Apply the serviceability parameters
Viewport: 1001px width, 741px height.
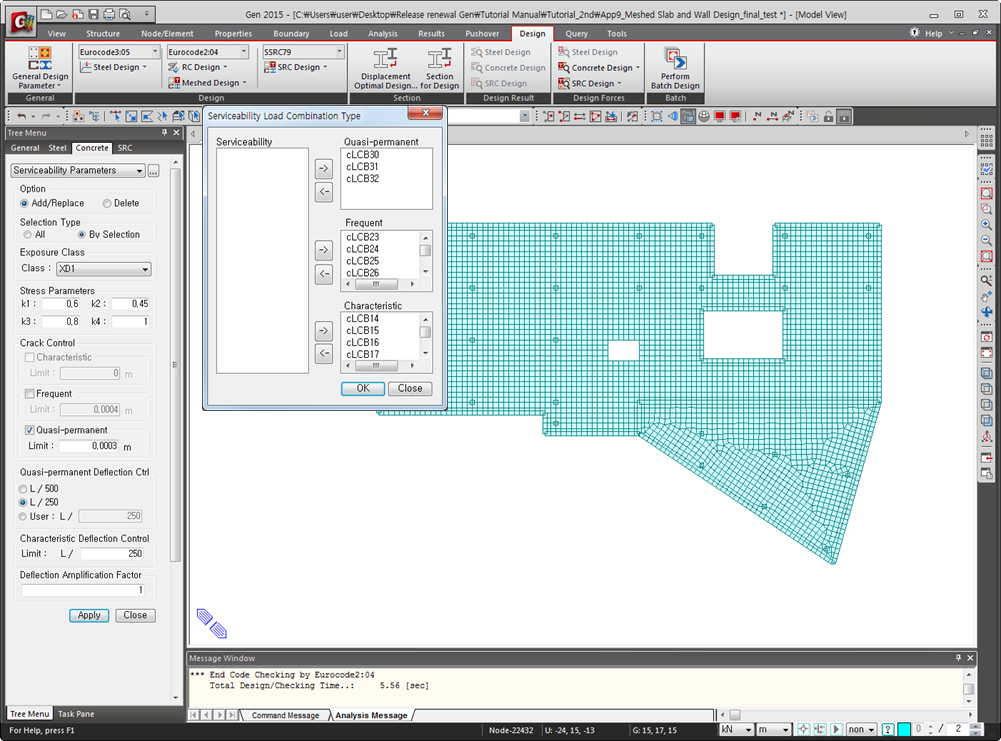click(89, 615)
